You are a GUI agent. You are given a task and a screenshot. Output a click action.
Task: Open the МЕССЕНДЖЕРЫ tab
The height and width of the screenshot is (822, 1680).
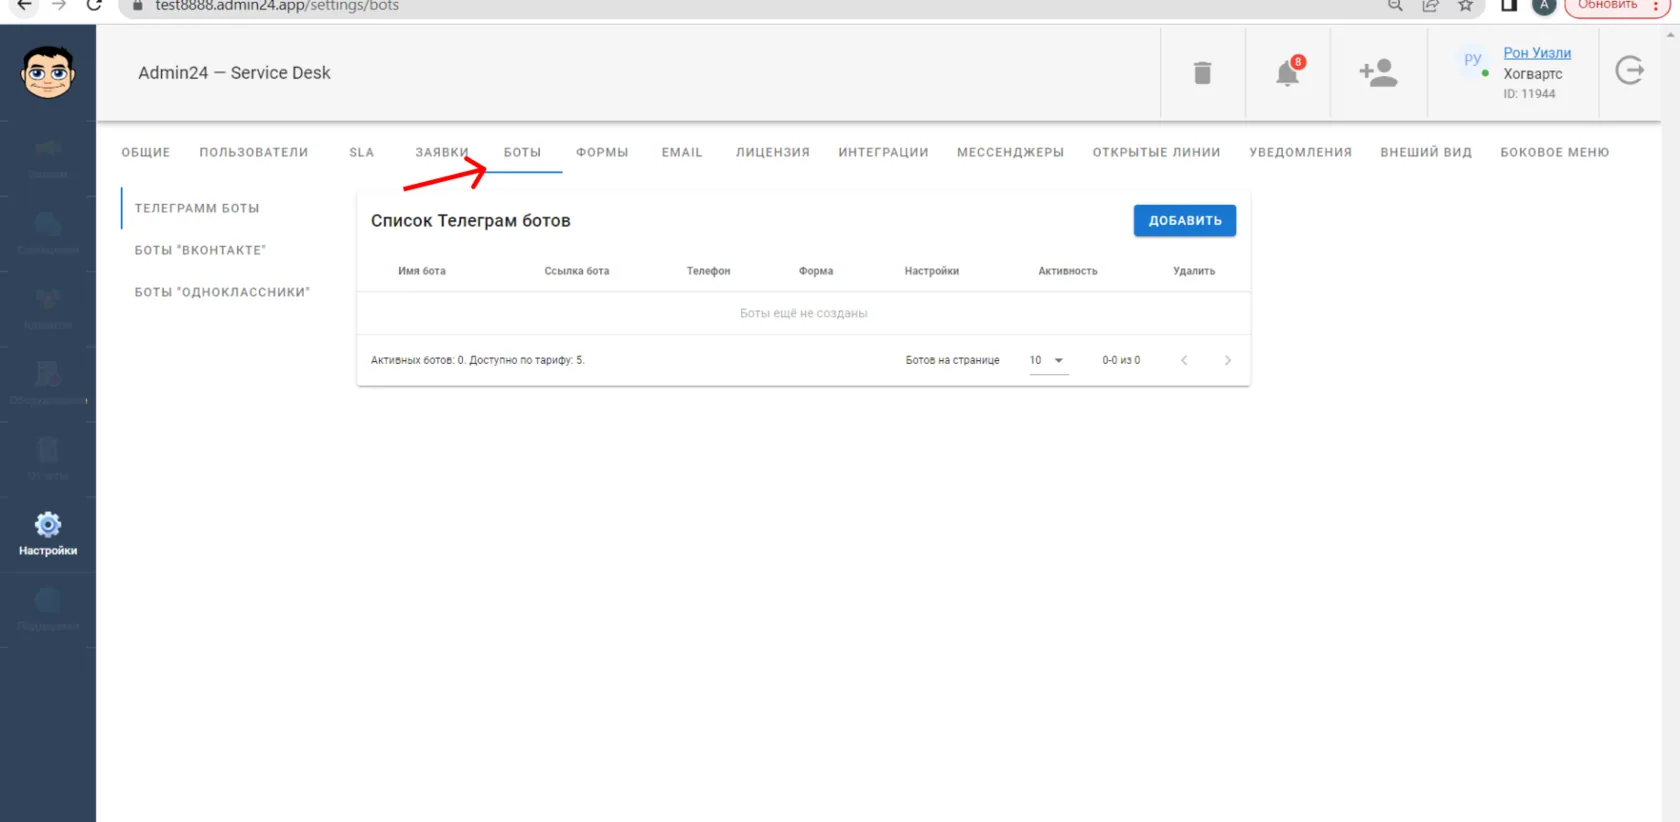click(1010, 152)
